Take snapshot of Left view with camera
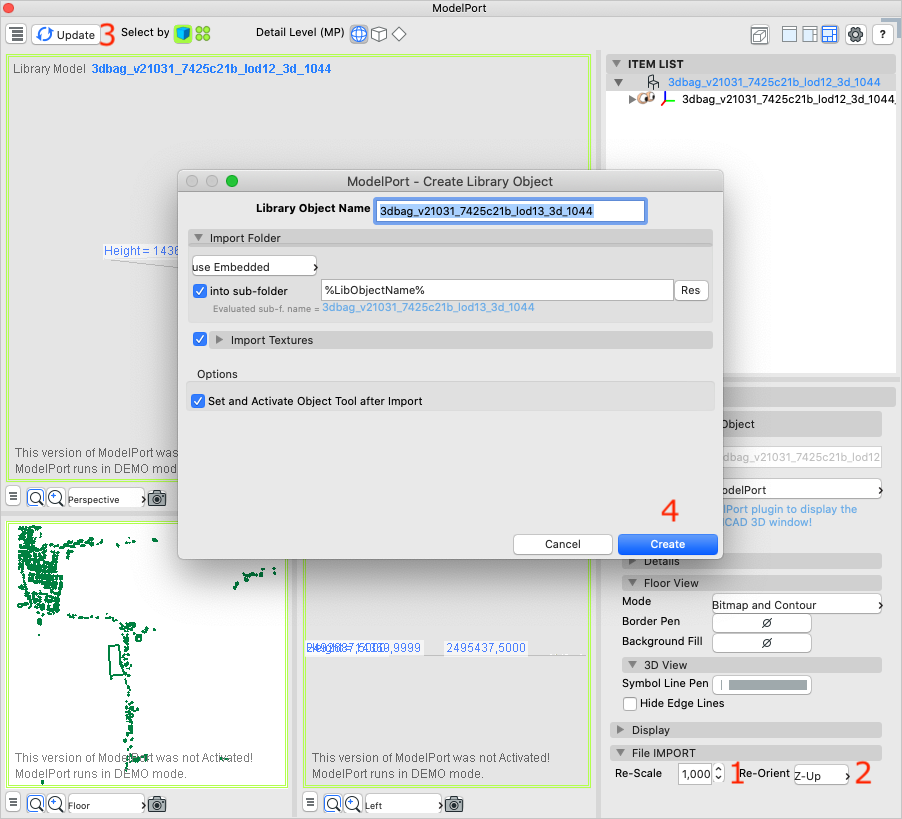This screenshot has width=902, height=819. click(x=454, y=804)
